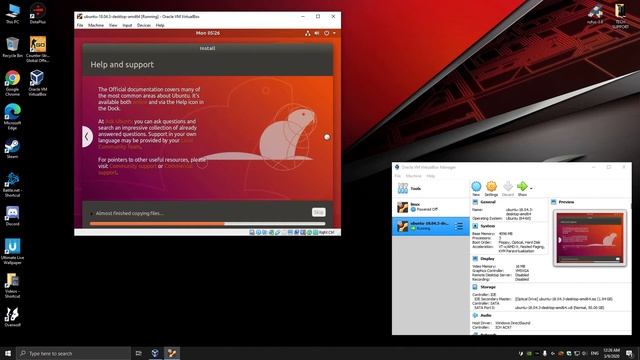Image resolution: width=640 pixels, height=360 pixels.
Task: Open View menu in the ubuntu VM window
Action: point(113,25)
